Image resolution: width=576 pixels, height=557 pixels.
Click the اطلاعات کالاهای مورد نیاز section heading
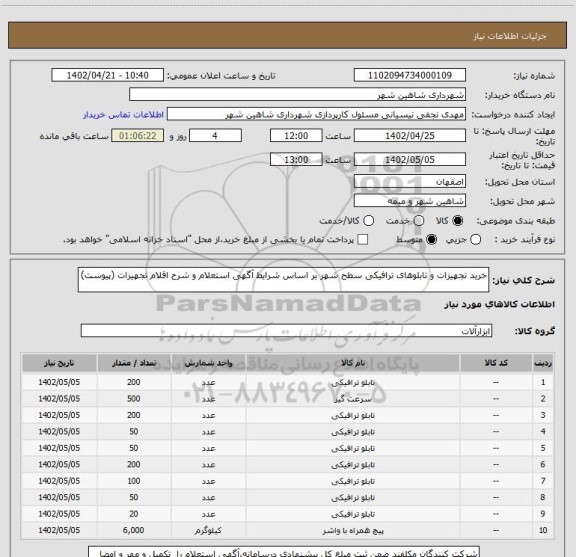(x=500, y=304)
